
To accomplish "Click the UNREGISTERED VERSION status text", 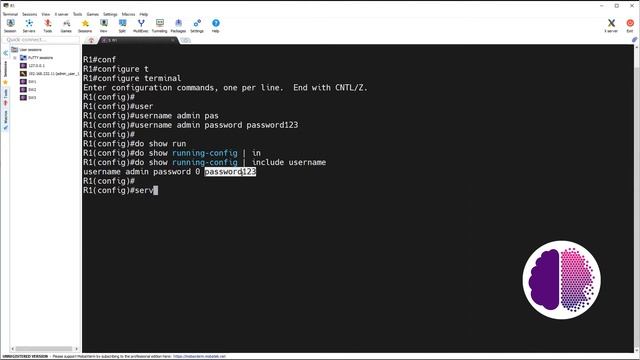I will click(25, 356).
